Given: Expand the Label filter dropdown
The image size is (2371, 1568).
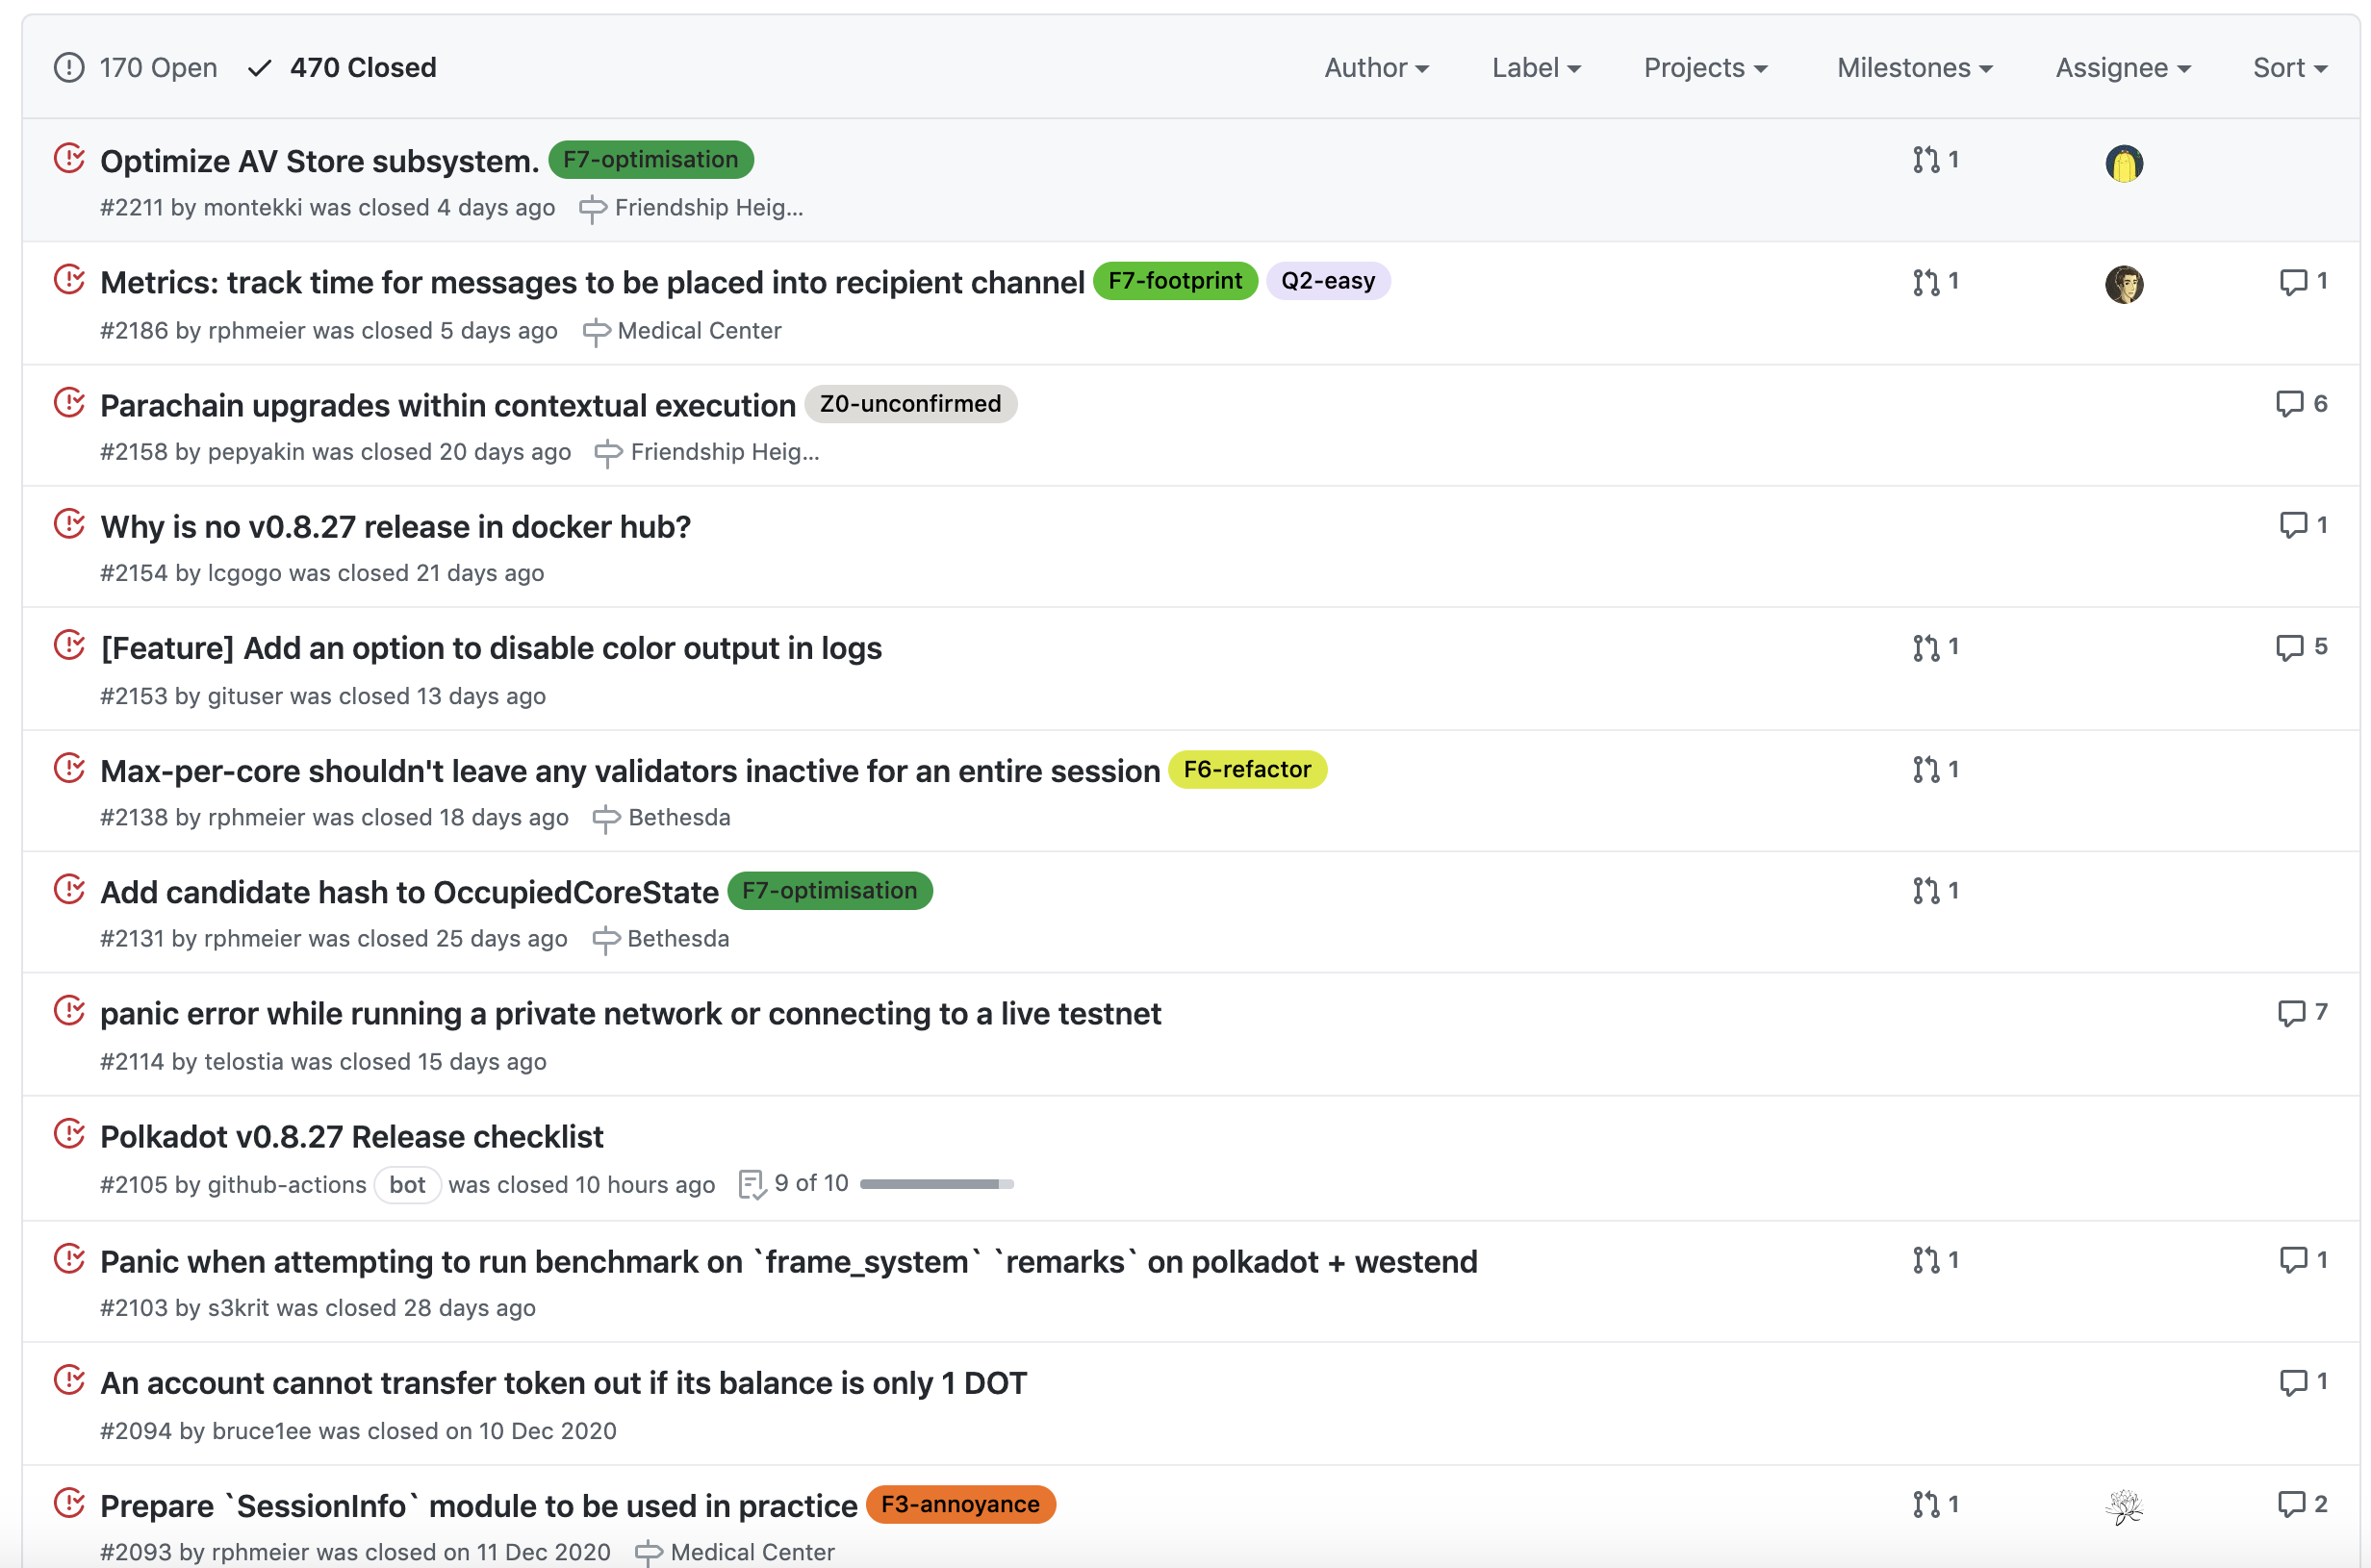Looking at the screenshot, I should 1535,68.
